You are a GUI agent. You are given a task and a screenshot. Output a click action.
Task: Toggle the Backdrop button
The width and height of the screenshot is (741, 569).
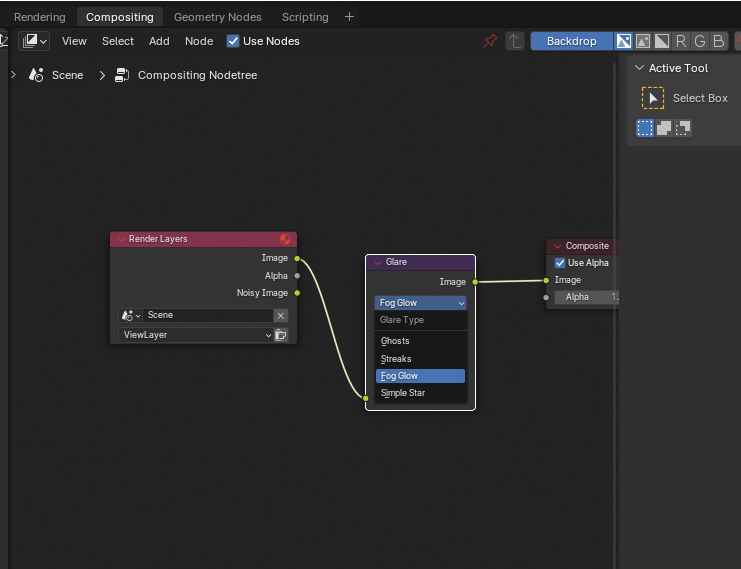(x=571, y=41)
